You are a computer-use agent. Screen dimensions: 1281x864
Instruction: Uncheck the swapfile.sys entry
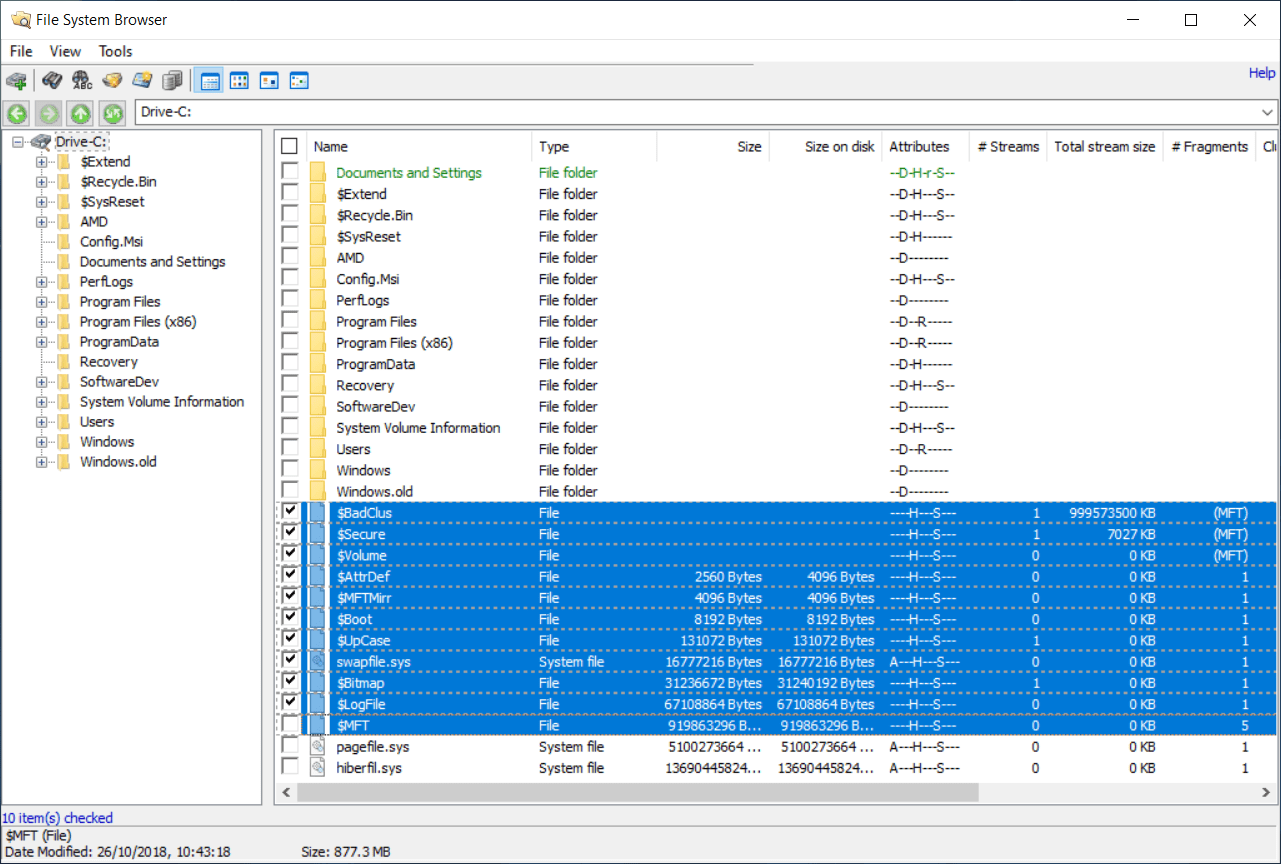tap(289, 661)
